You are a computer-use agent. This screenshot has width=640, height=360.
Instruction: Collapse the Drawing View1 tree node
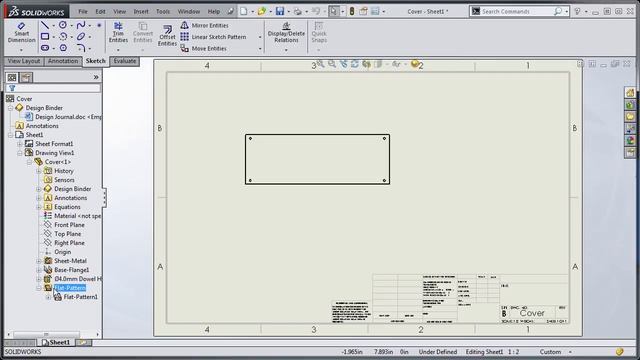click(x=20, y=153)
